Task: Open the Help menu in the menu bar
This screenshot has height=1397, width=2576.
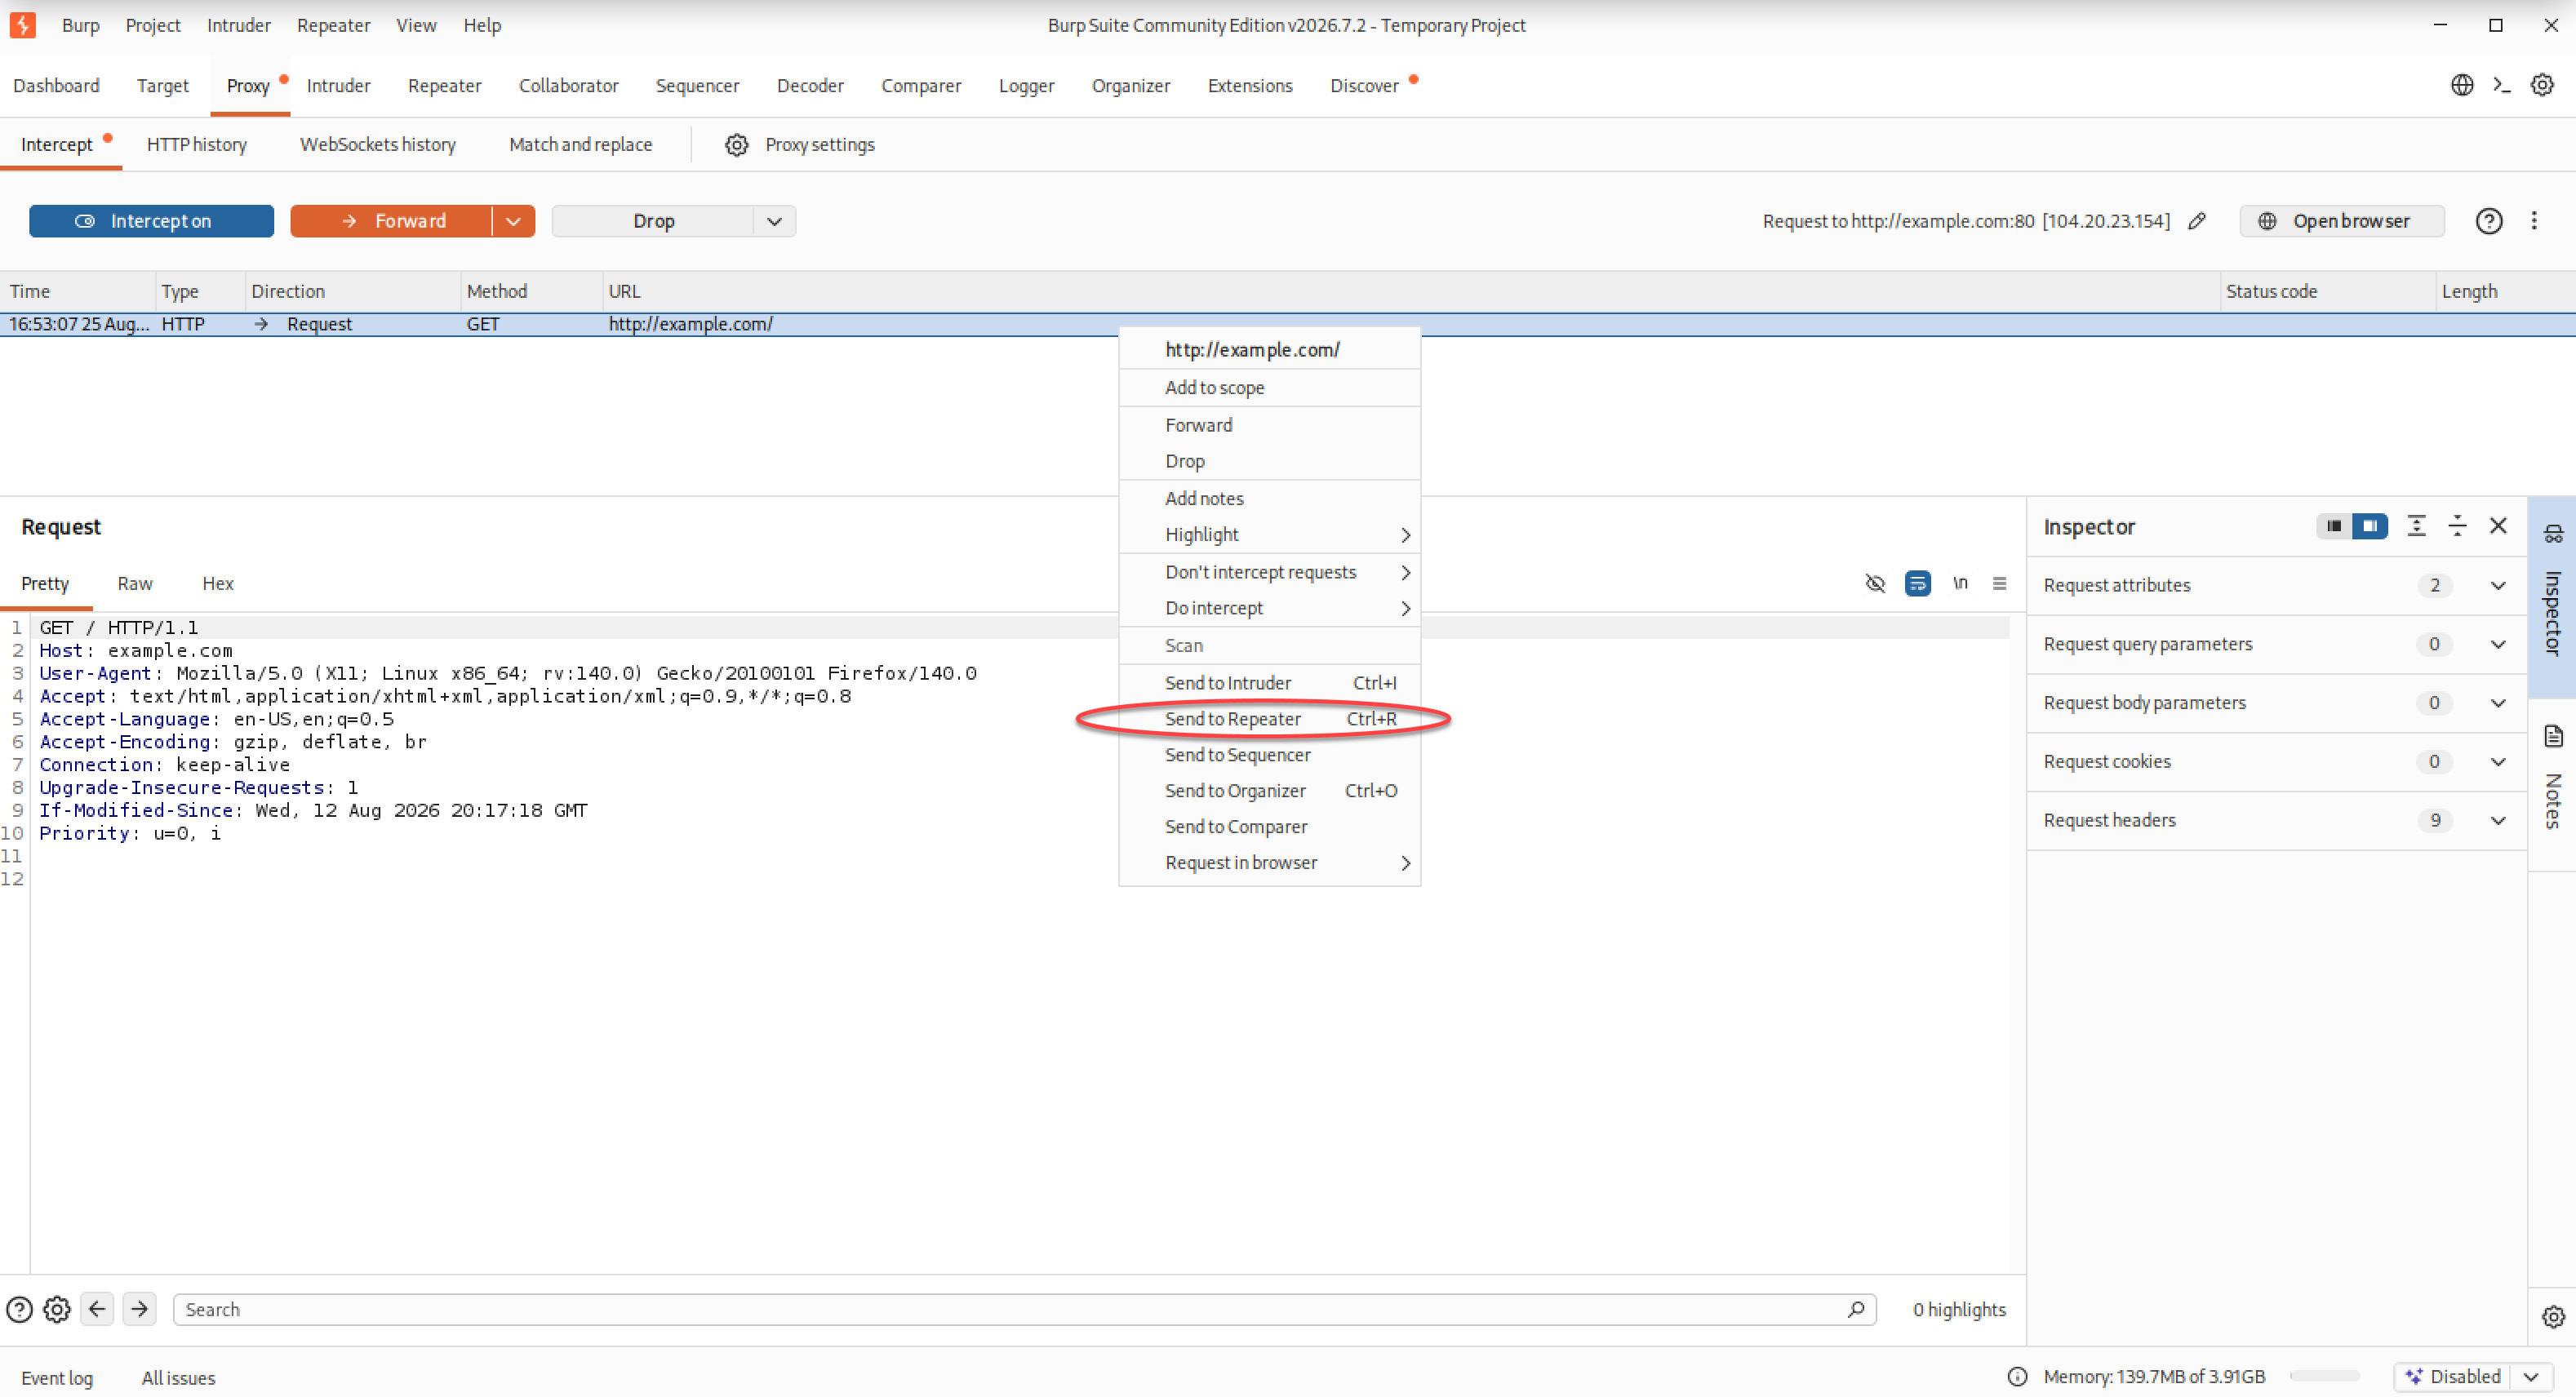Action: coord(482,25)
